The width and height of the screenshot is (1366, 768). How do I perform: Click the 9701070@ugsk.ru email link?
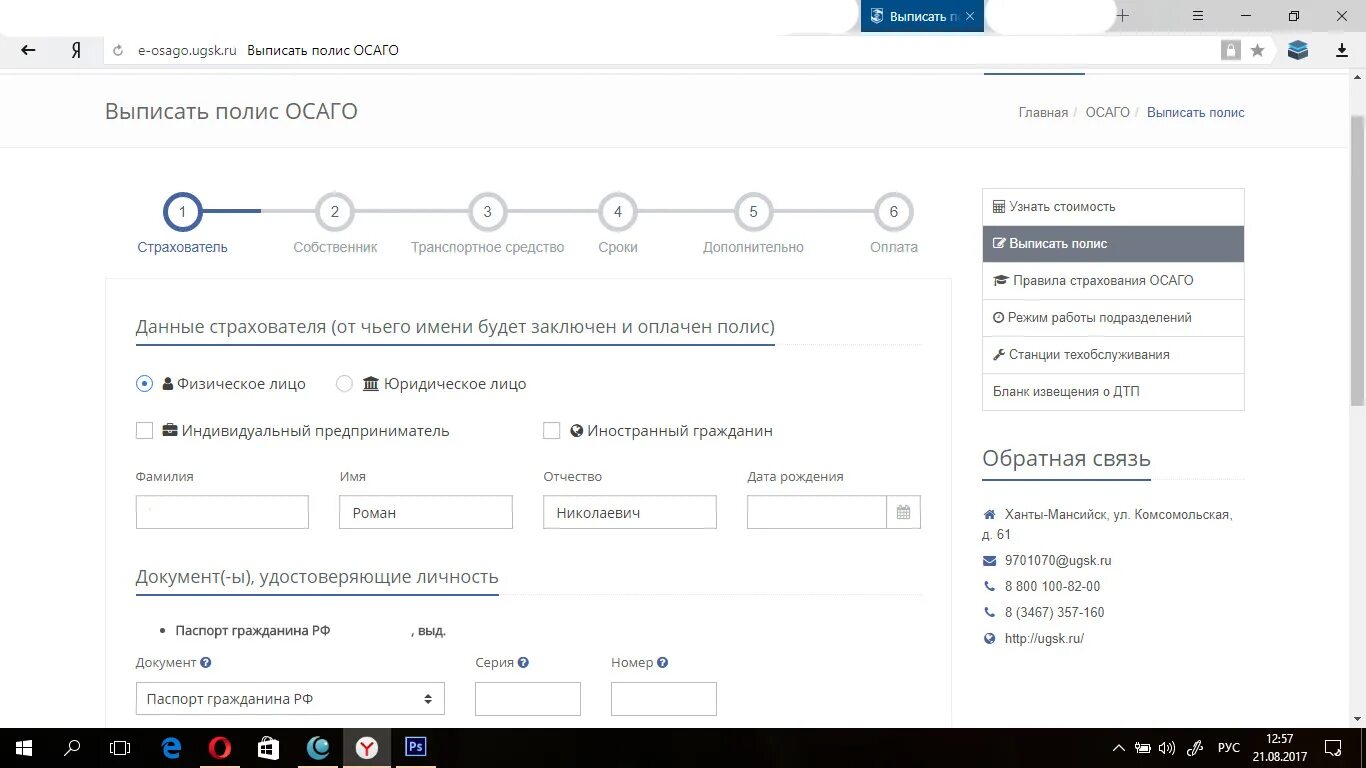[x=1058, y=561]
